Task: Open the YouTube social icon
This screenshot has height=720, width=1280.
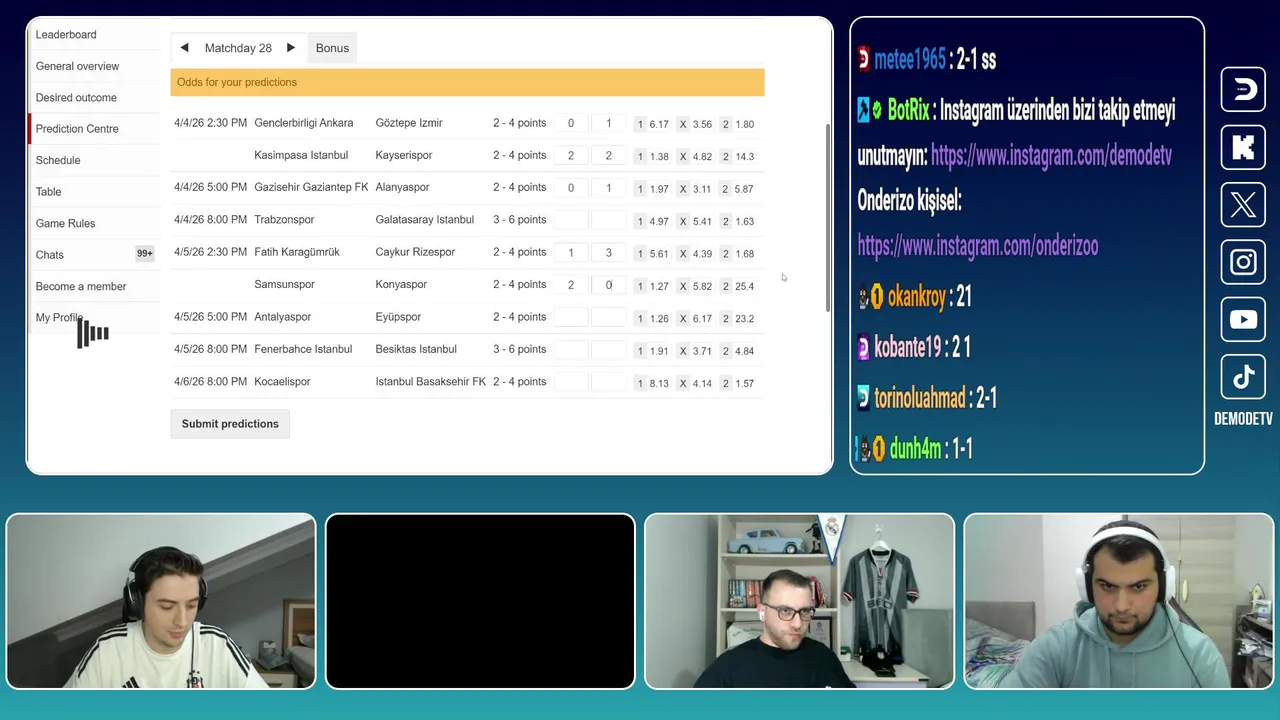Action: (1243, 320)
